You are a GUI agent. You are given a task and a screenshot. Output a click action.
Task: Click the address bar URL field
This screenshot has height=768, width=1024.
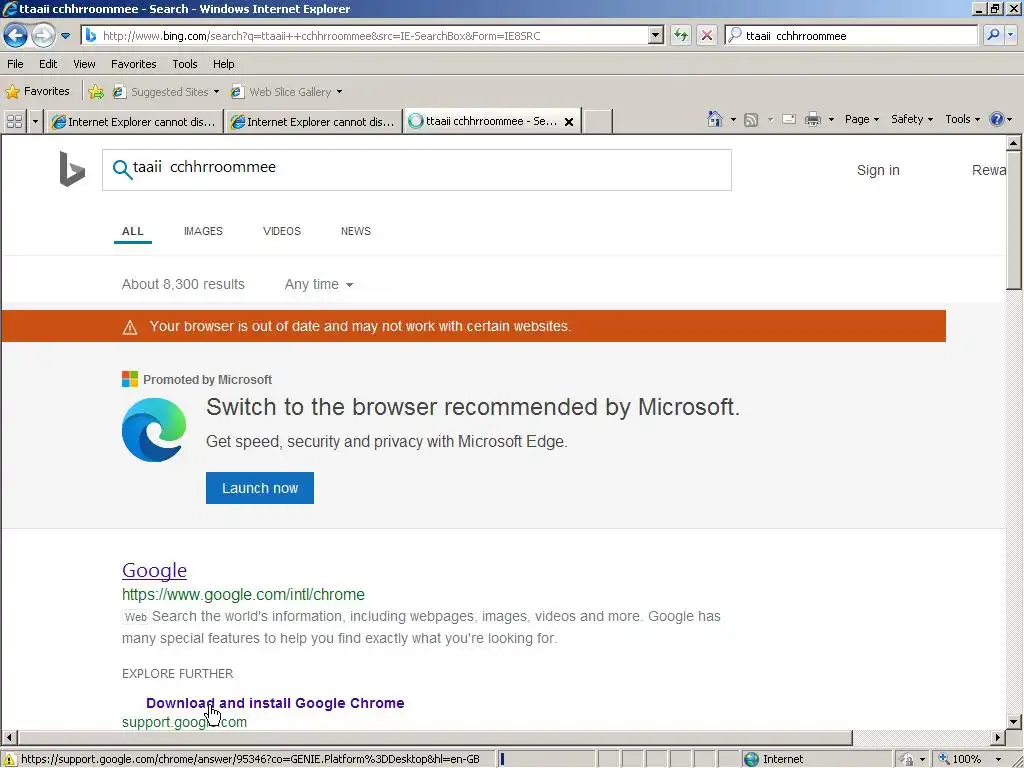tap(374, 36)
